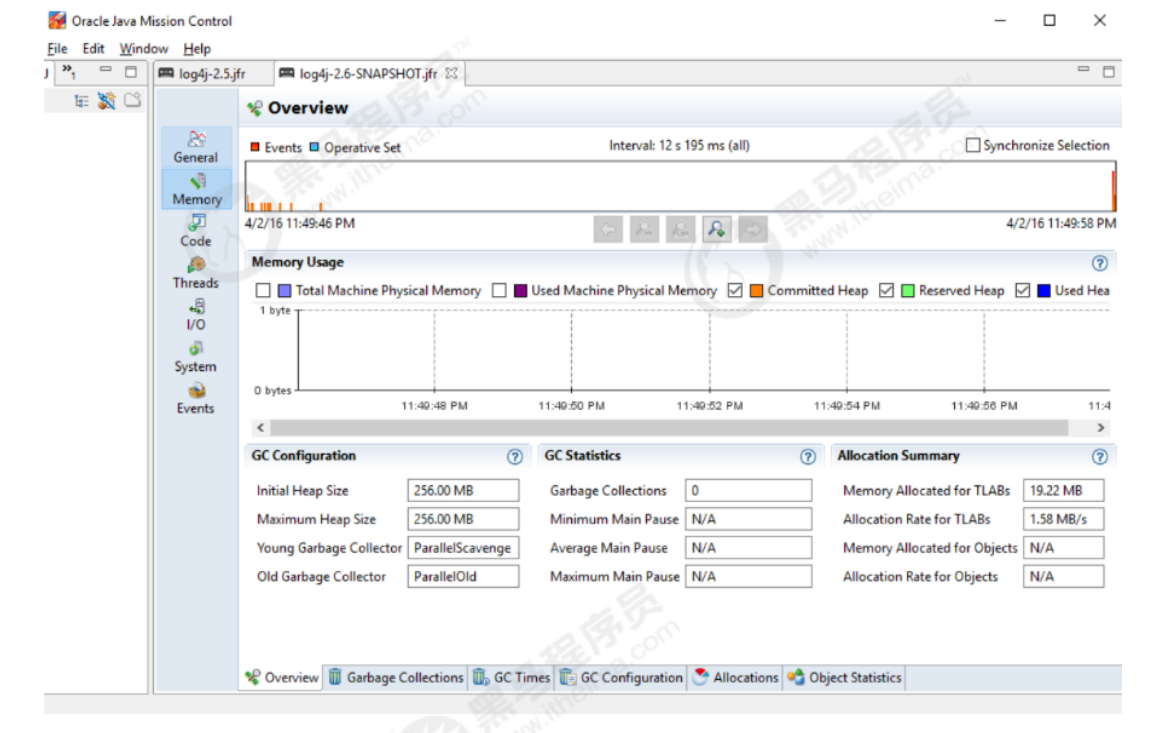1166x733 pixels.
Task: Switch to Object Statistics tab
Action: (845, 678)
